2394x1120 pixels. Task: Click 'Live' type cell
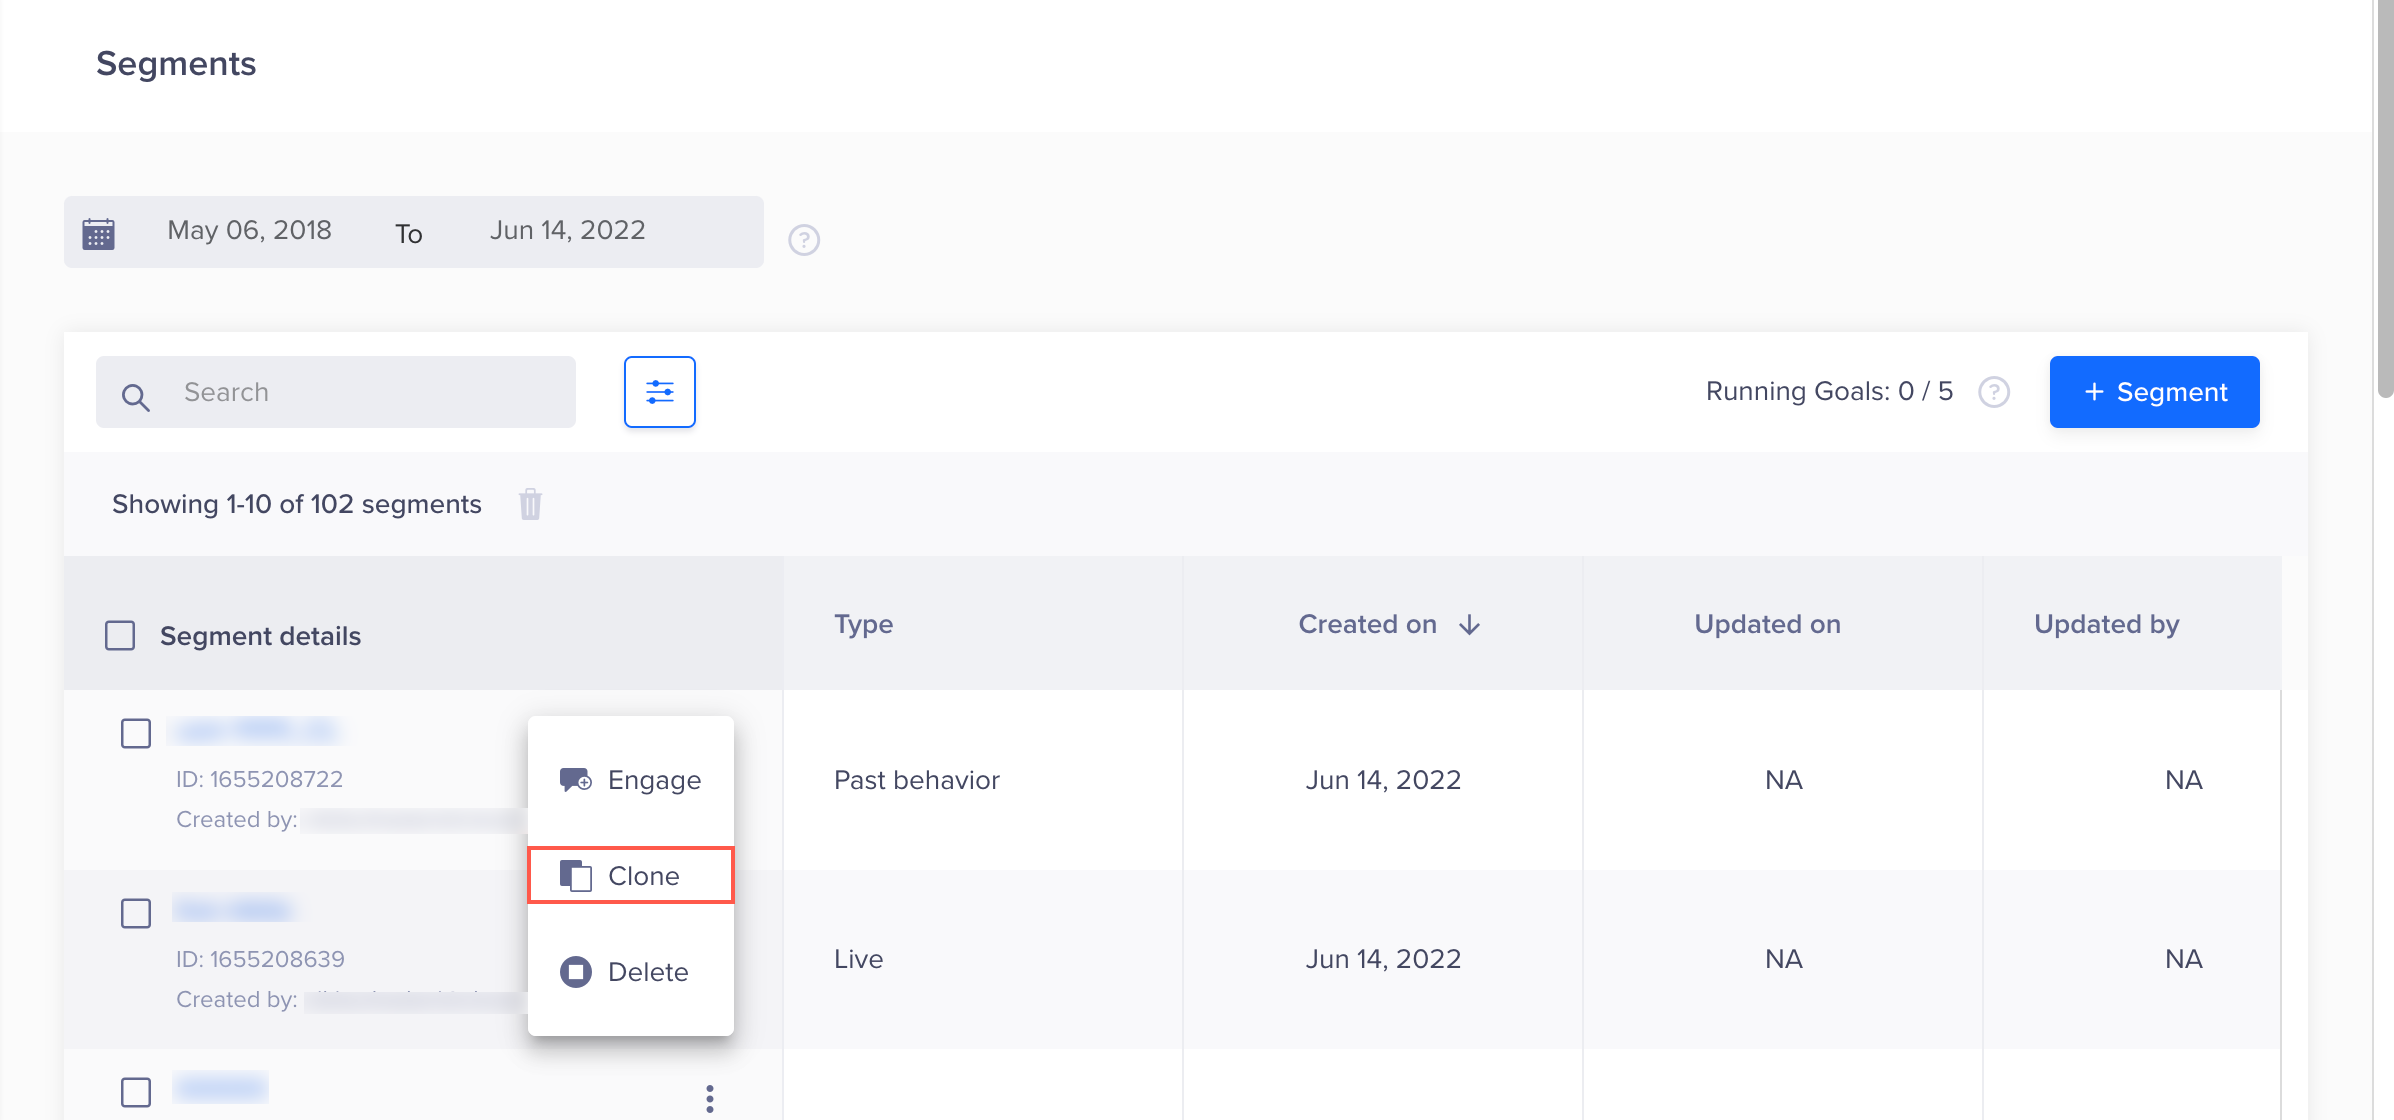pos(859,959)
